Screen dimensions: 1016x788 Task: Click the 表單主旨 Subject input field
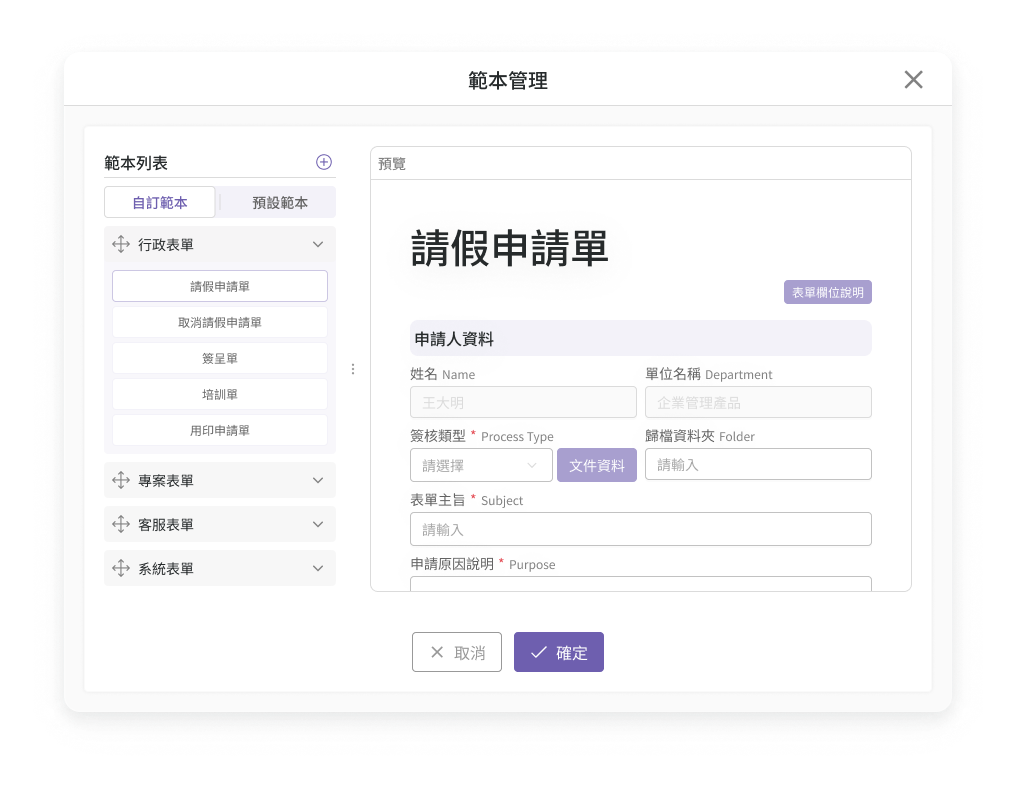tap(640, 529)
